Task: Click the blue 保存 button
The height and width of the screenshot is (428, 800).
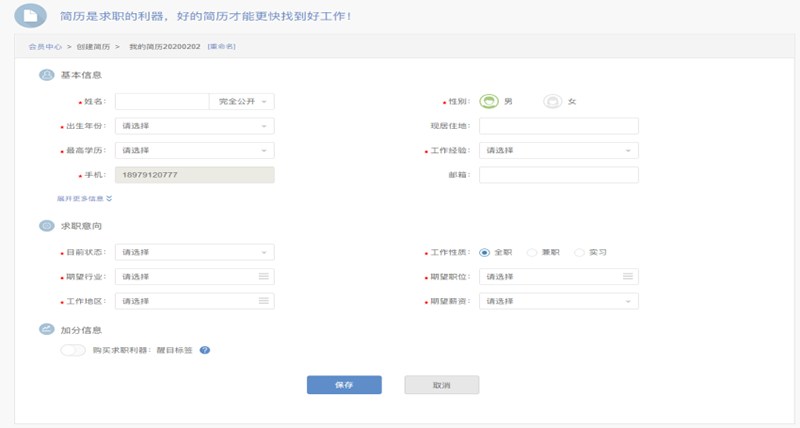Action: [x=344, y=385]
